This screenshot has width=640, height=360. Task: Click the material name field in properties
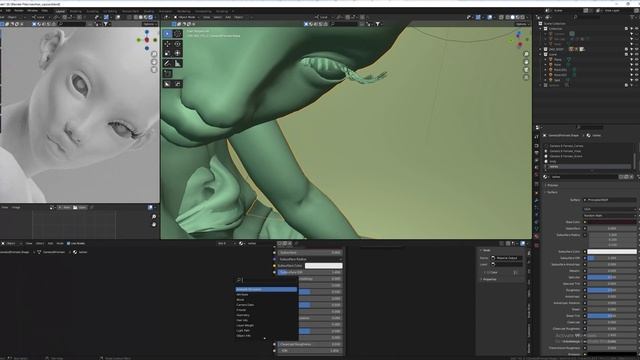pyautogui.click(x=584, y=177)
